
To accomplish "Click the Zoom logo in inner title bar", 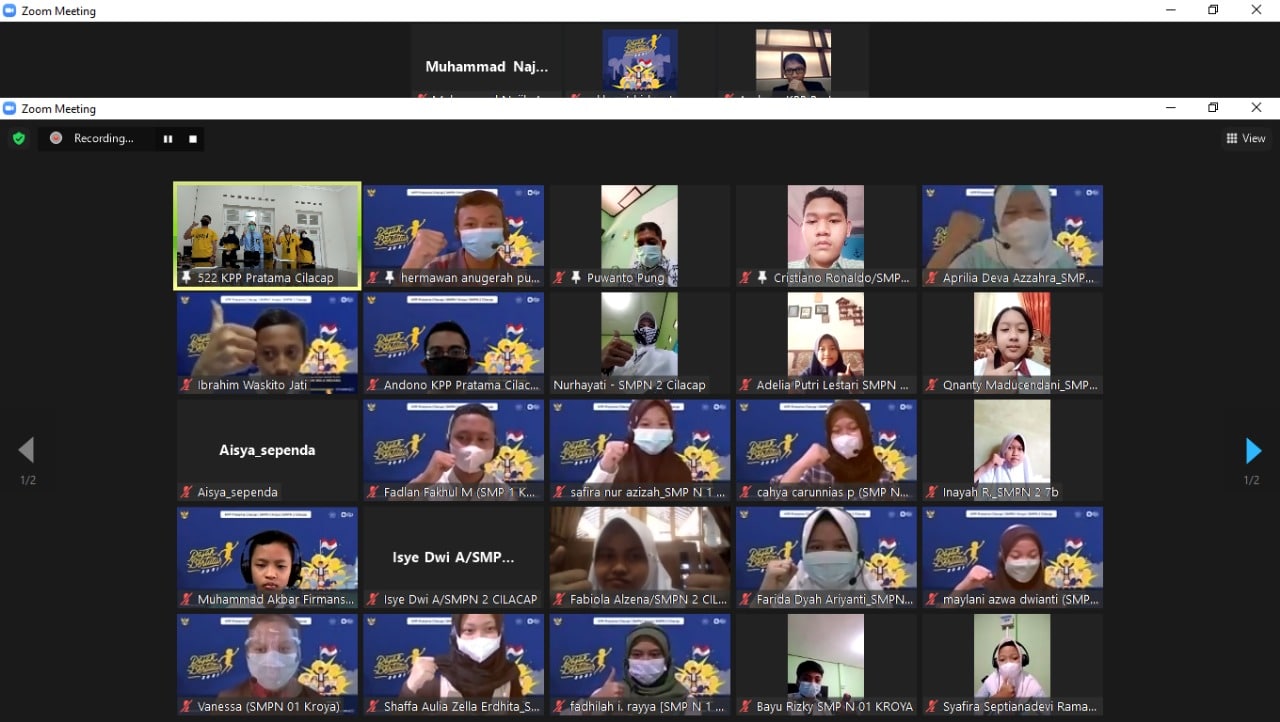I will [x=10, y=108].
